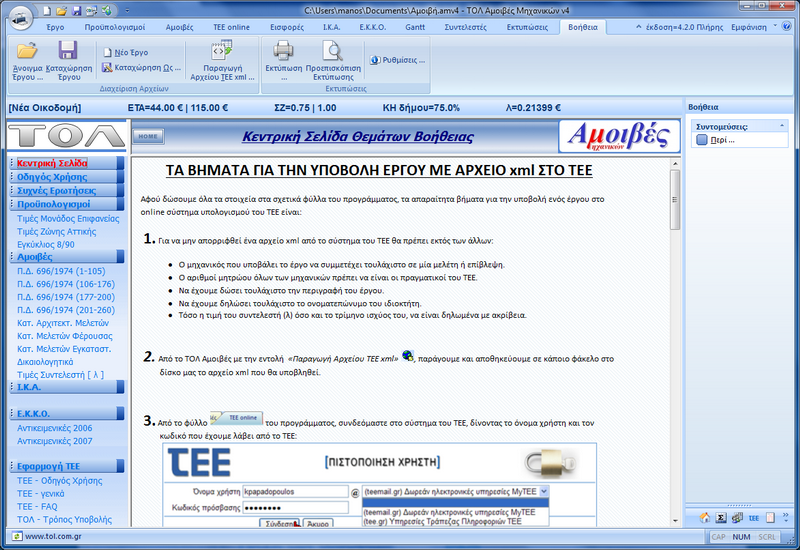Open the TEE service domain dropdown
Viewport: 800px width, 550px height.
pyautogui.click(x=543, y=492)
